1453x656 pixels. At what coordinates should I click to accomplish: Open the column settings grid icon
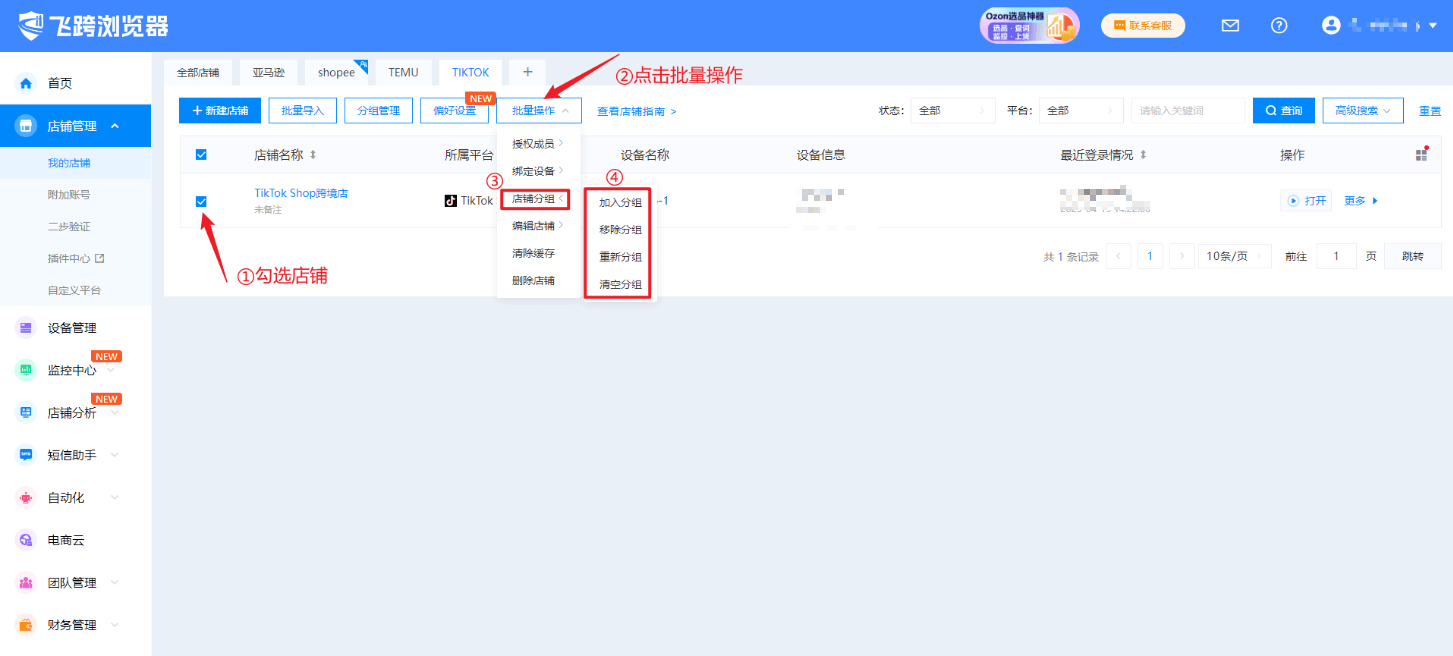pos(1421,154)
